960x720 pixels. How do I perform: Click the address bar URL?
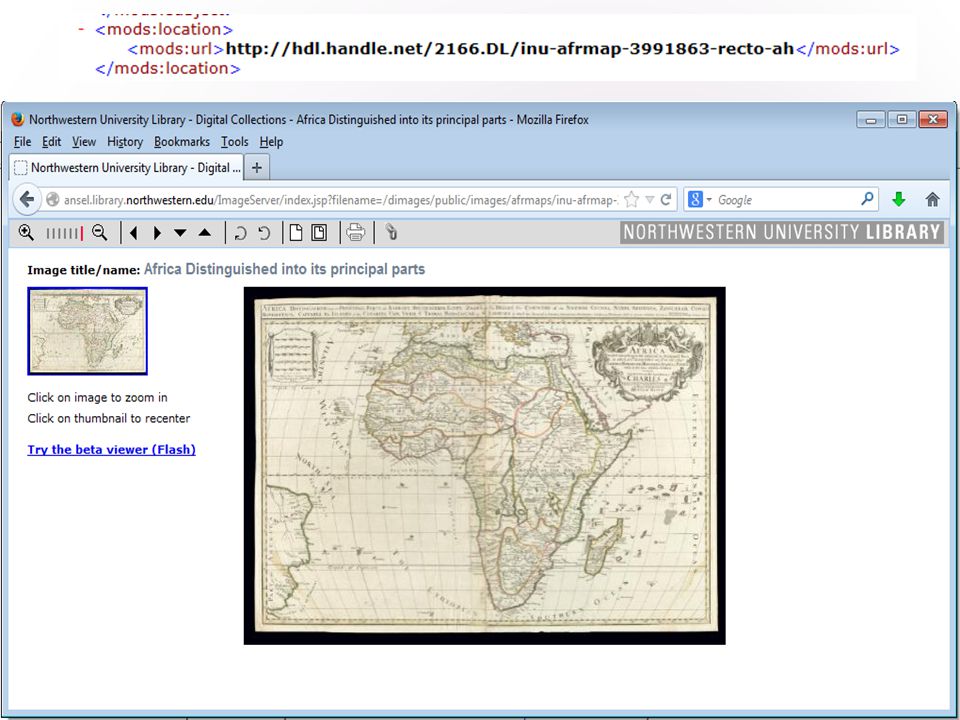click(340, 200)
